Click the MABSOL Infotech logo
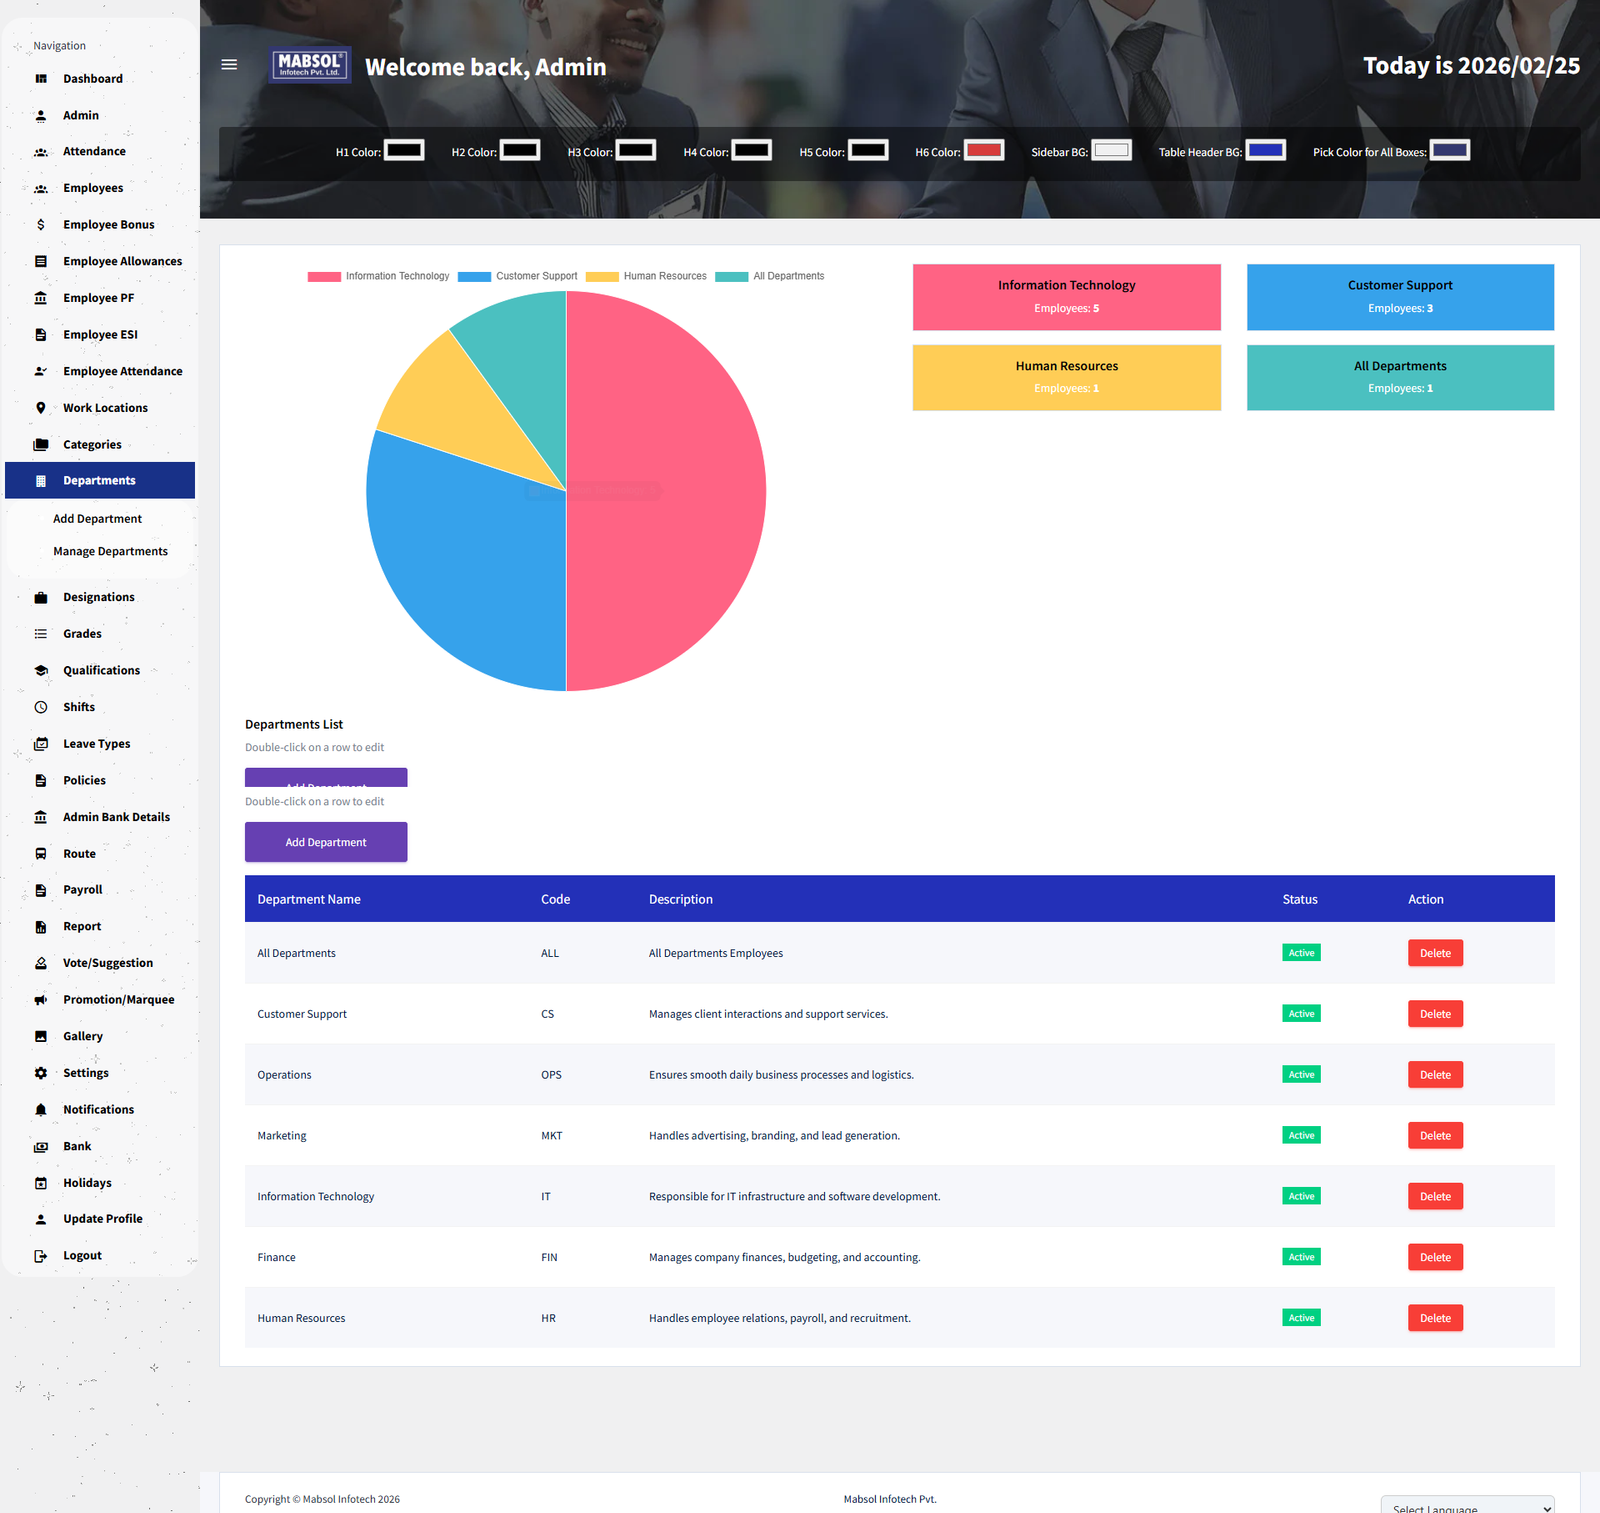The height and width of the screenshot is (1513, 1600). point(310,65)
